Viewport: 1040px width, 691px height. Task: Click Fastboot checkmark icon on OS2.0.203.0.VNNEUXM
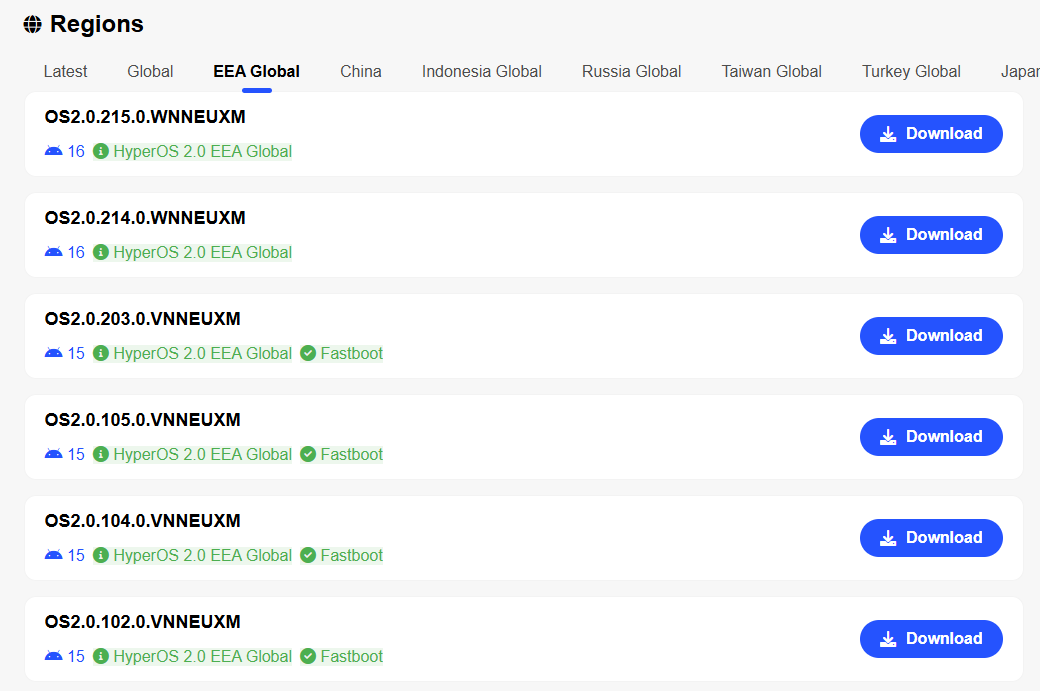(308, 354)
